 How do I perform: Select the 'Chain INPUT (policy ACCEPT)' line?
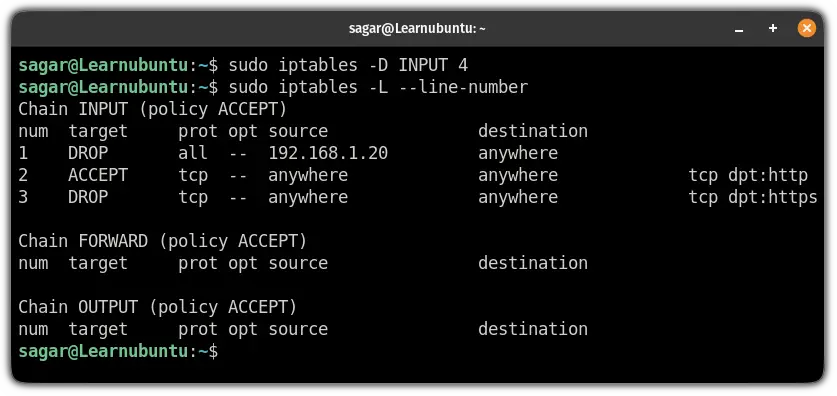click(x=153, y=109)
